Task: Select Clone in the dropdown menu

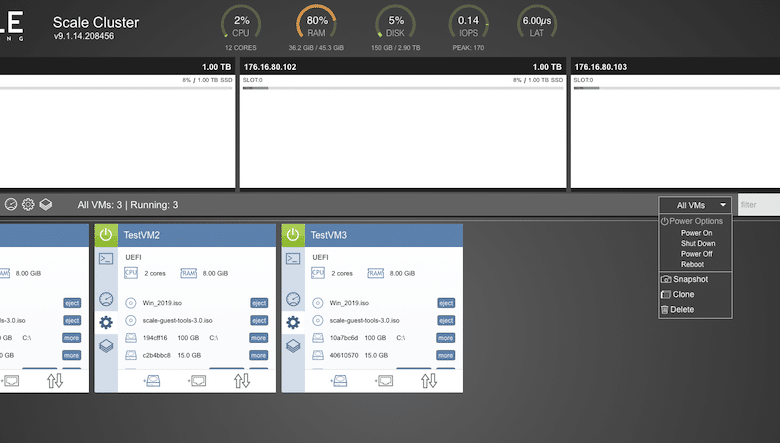Action: (678, 294)
